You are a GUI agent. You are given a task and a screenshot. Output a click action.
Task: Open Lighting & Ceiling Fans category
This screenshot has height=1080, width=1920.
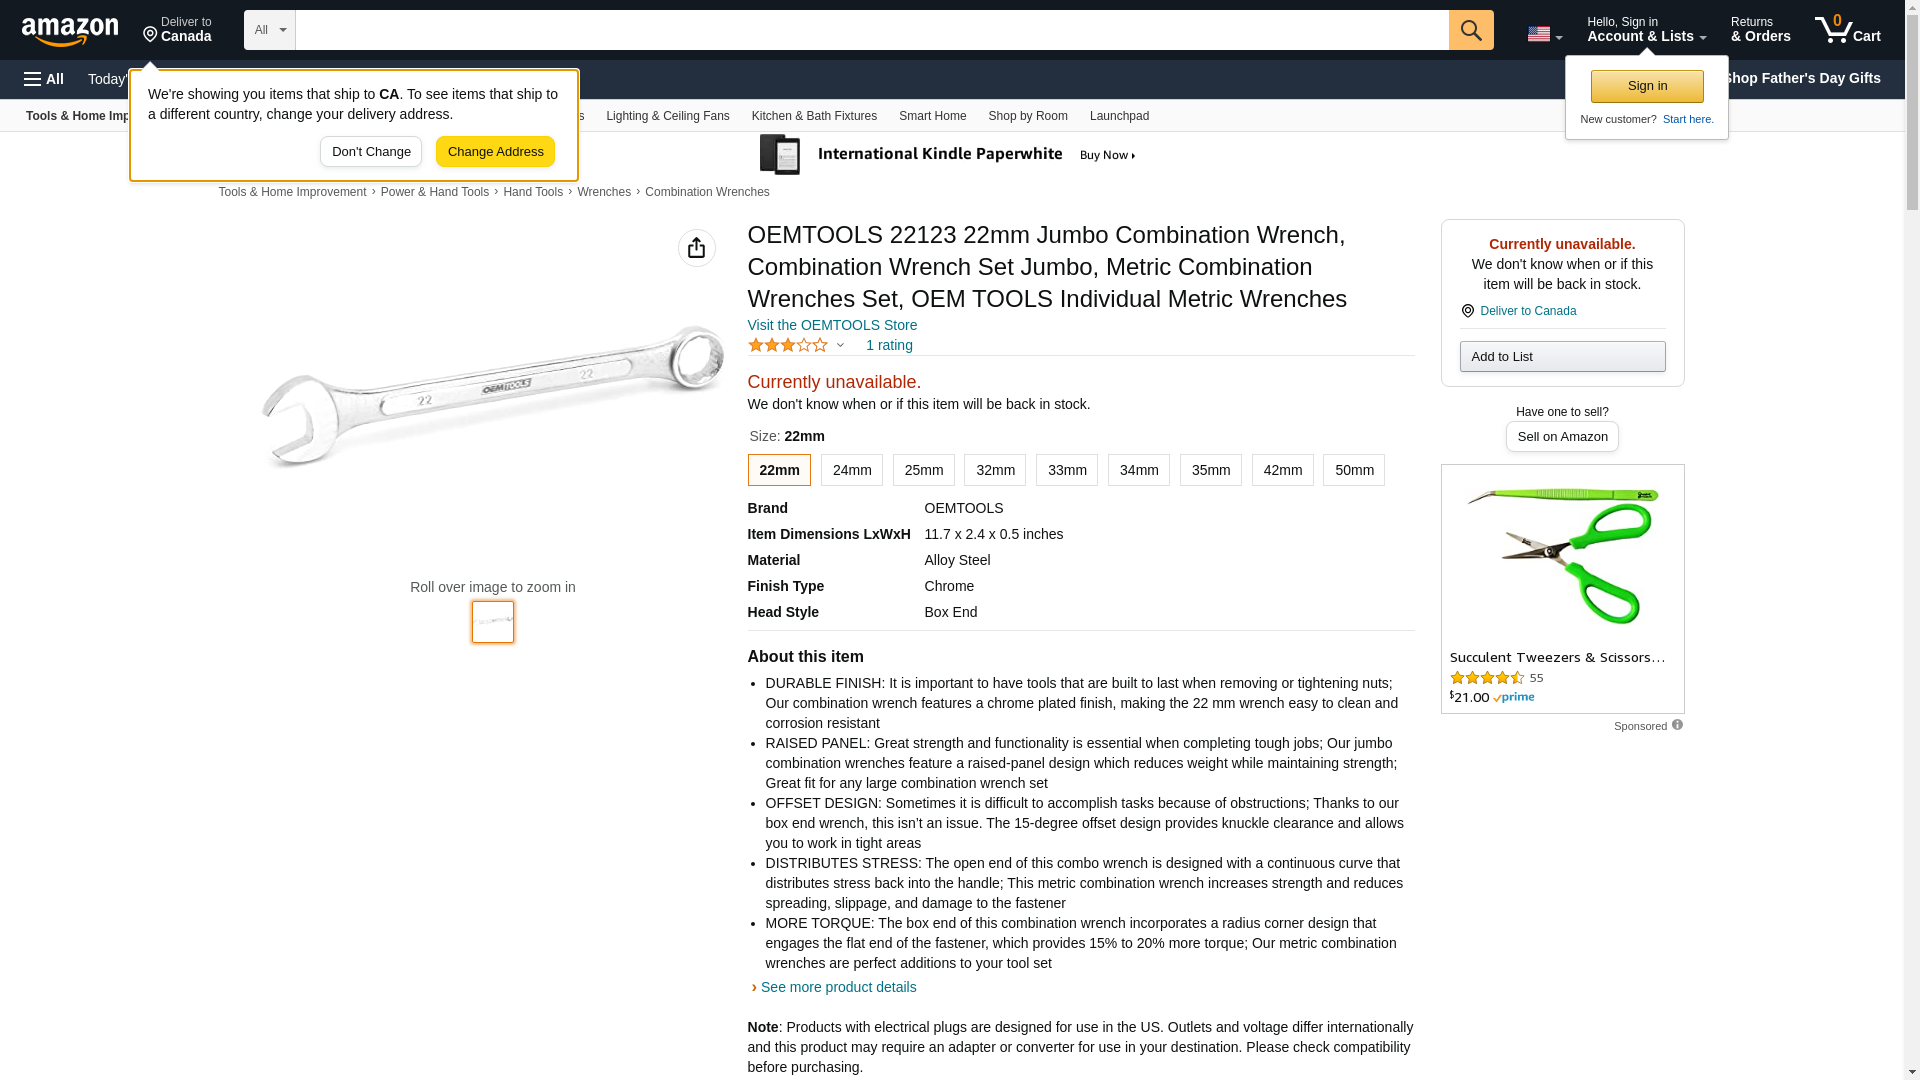(x=667, y=116)
